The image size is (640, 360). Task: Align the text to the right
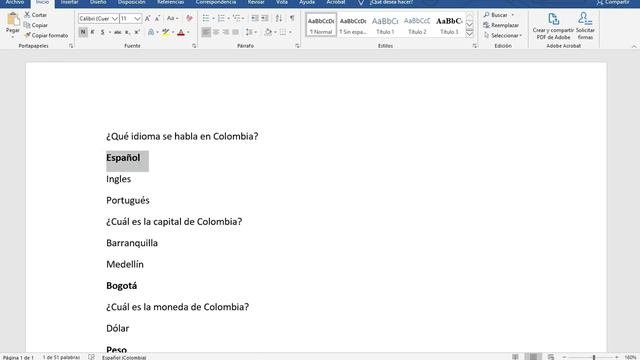[226, 32]
